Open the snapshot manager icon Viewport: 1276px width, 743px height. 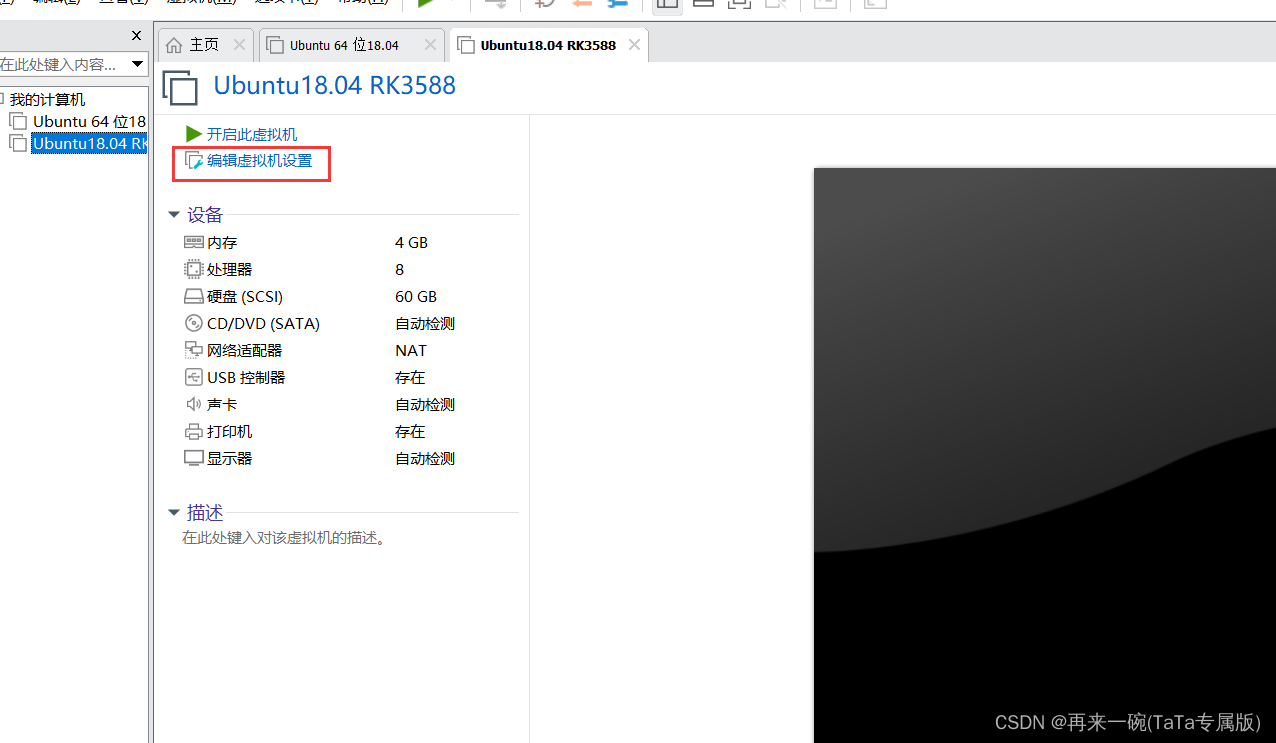pyautogui.click(x=617, y=5)
